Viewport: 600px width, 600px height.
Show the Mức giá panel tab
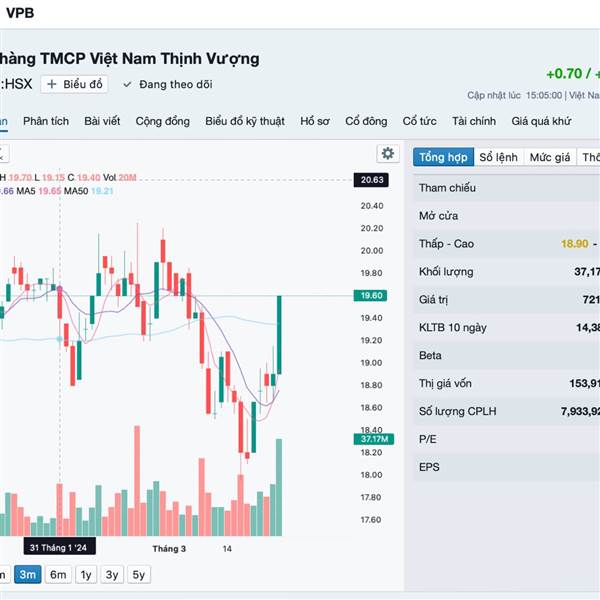(x=550, y=157)
